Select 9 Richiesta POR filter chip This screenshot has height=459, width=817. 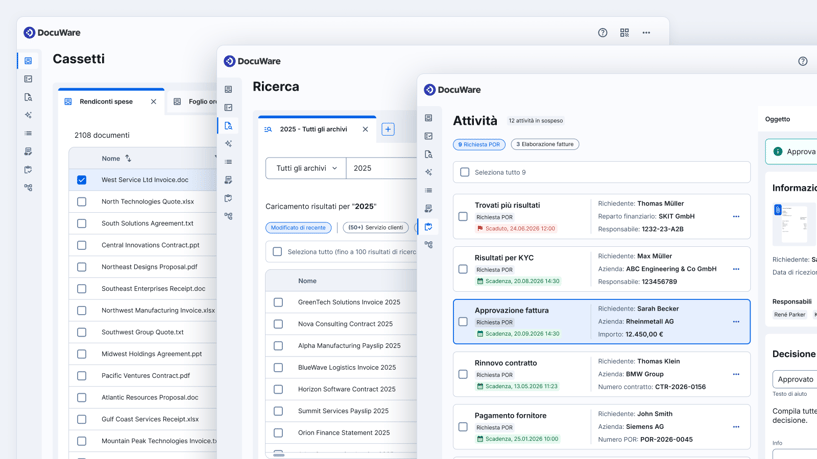click(x=479, y=144)
